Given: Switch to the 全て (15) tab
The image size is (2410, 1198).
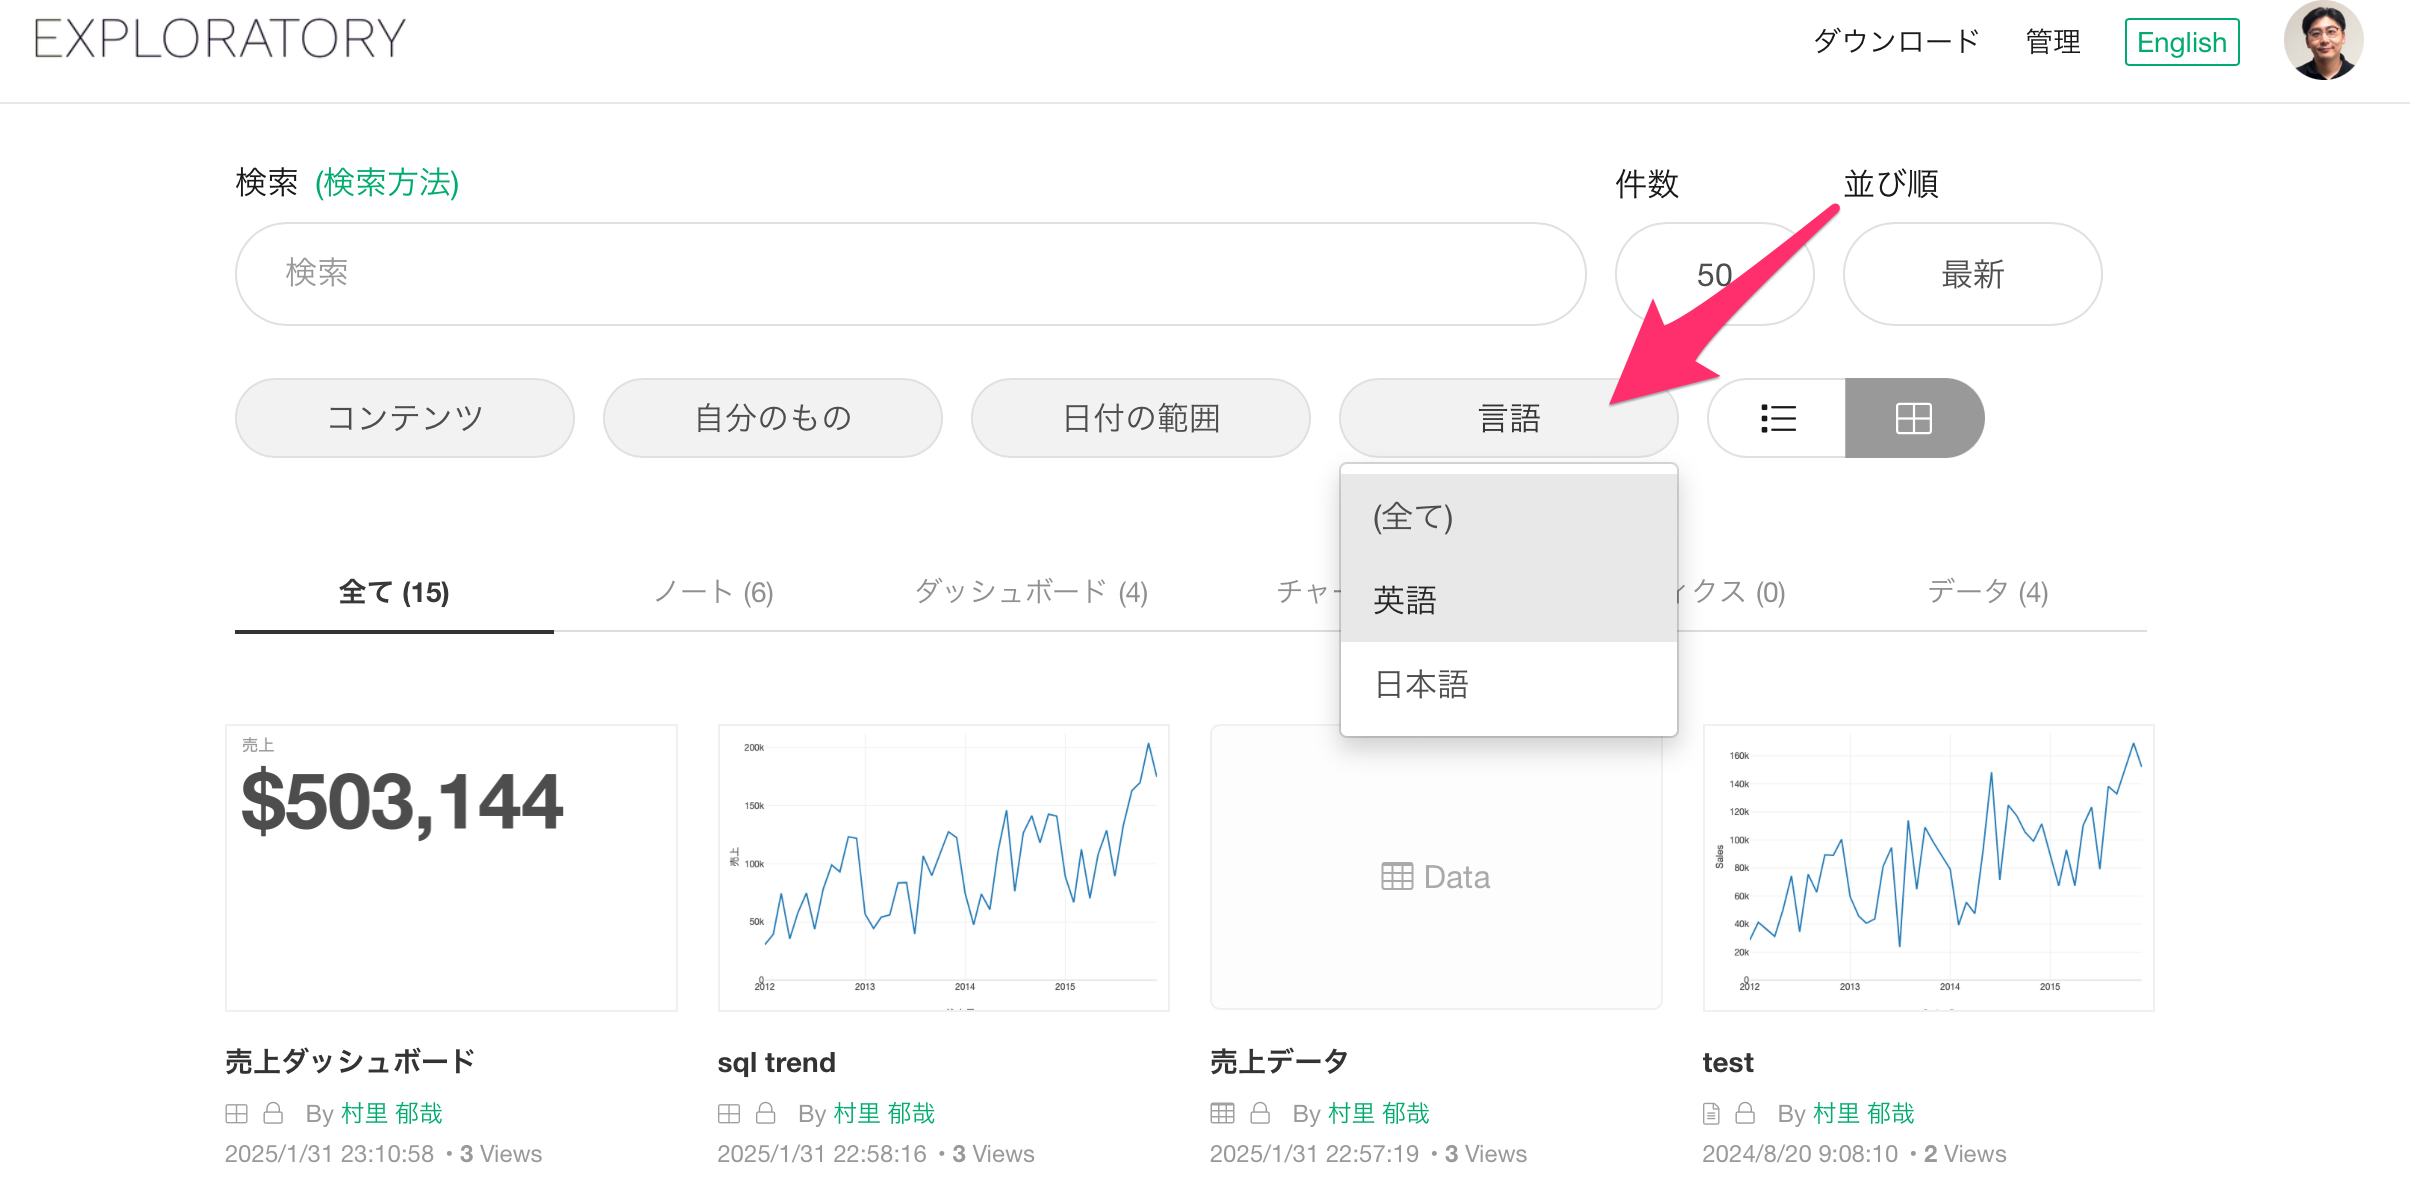Looking at the screenshot, I should tap(394, 593).
